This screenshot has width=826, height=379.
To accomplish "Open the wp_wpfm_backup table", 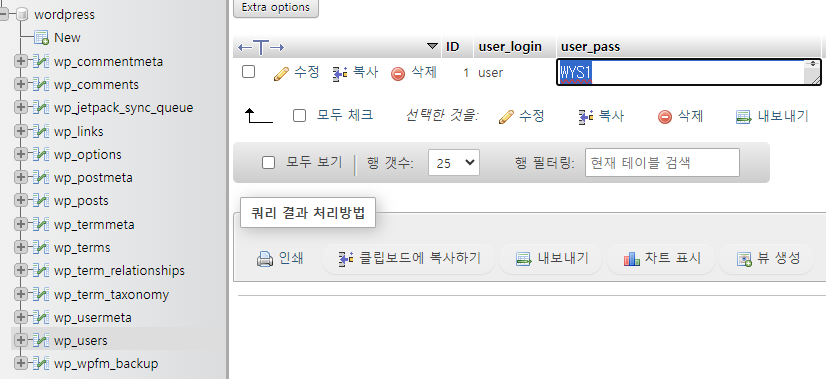I will tap(106, 363).
